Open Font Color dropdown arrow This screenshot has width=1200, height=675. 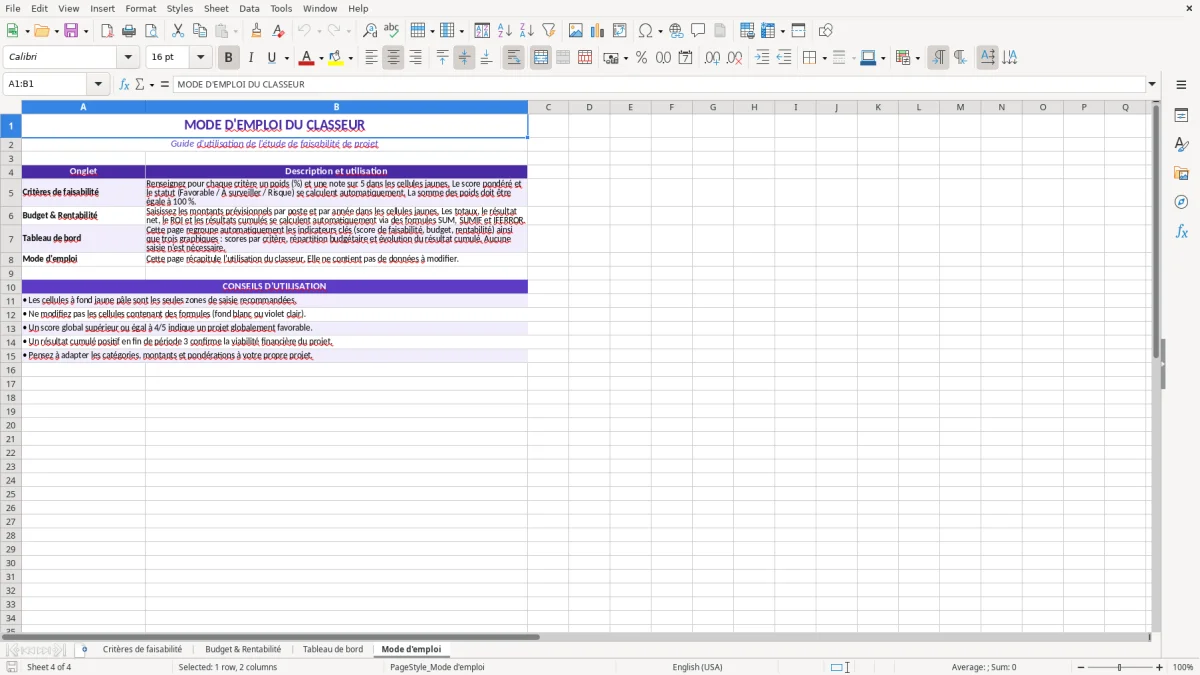tap(320, 58)
